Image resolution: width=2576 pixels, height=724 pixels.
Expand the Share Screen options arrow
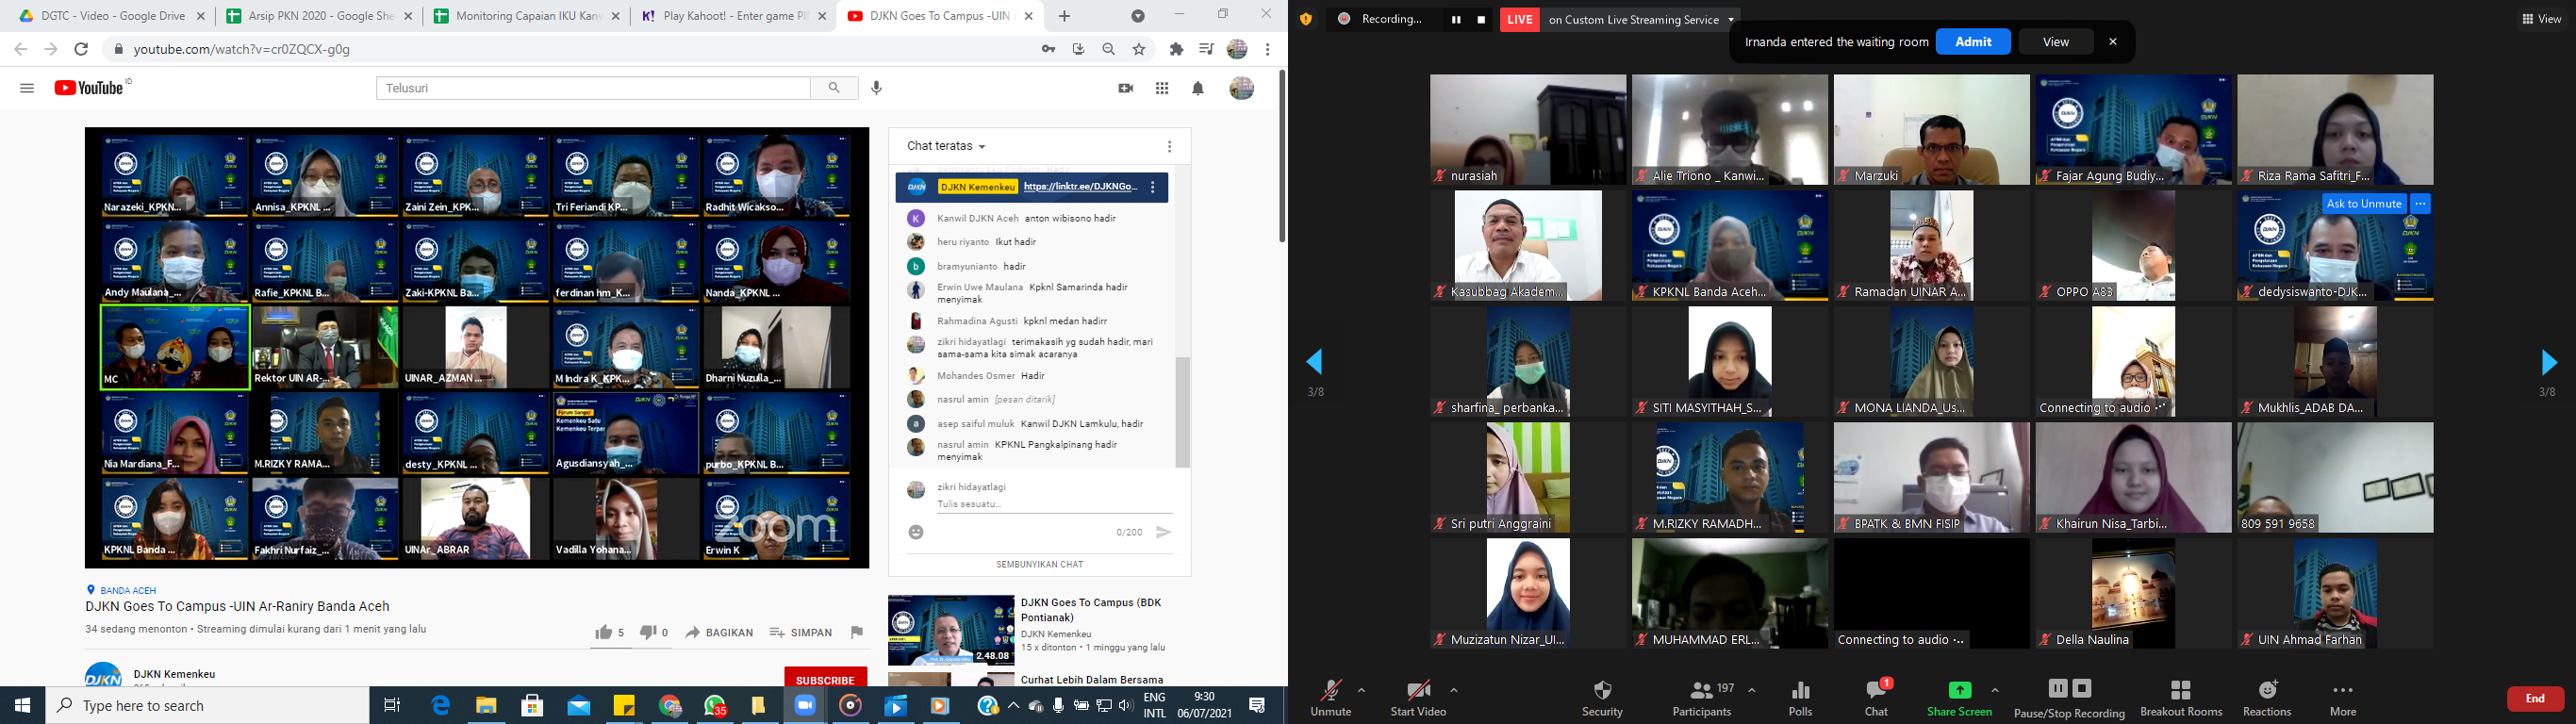click(x=1995, y=690)
